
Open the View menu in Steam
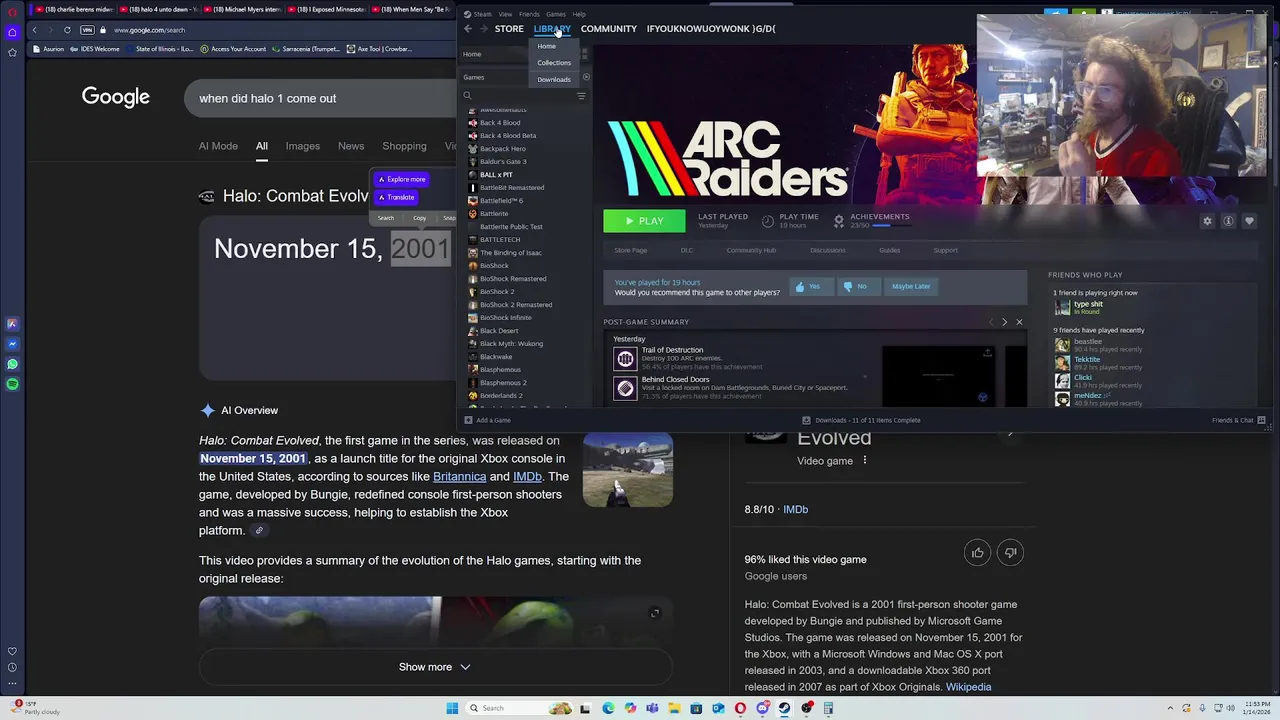(x=505, y=14)
